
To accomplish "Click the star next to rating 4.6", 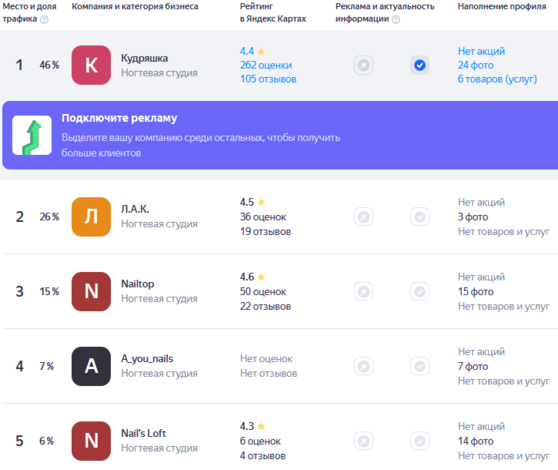I will 261,277.
